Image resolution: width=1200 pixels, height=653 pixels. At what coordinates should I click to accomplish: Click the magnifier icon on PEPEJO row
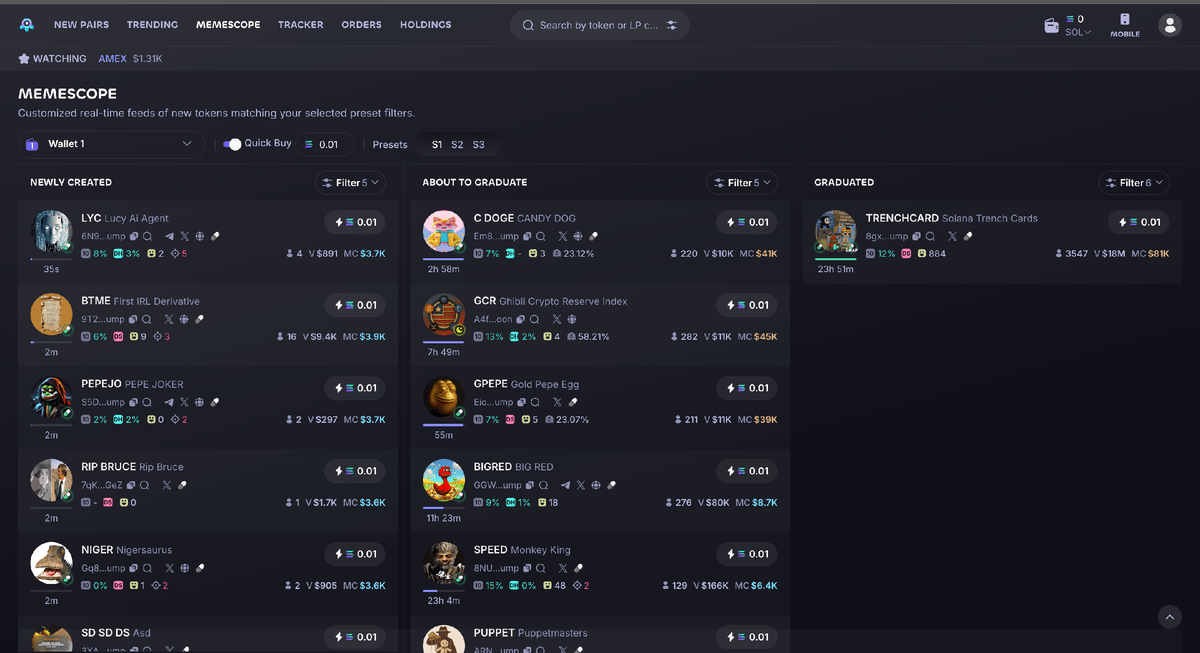click(147, 402)
